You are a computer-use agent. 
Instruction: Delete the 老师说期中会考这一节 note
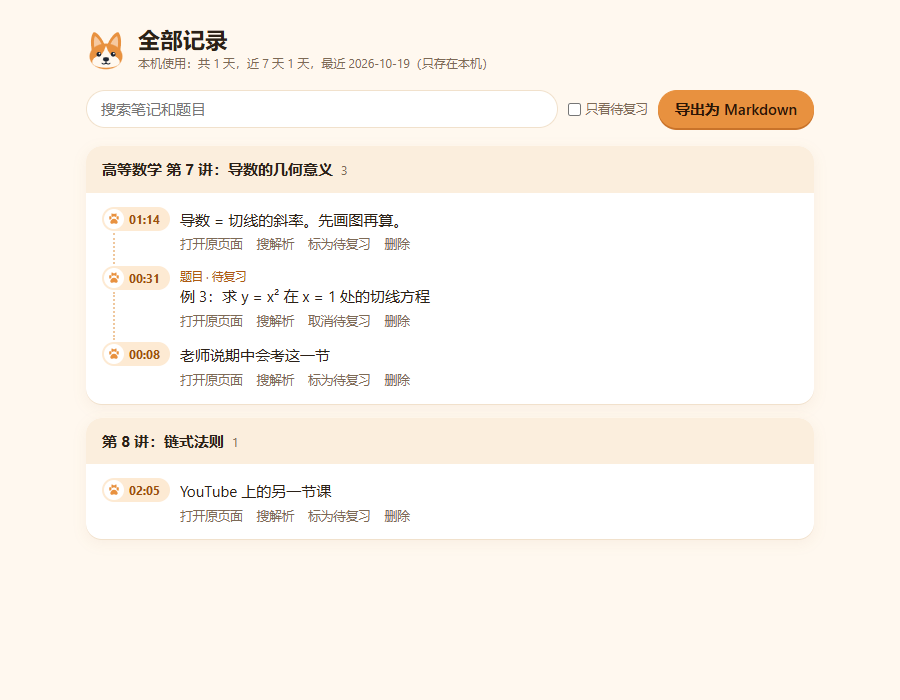397,380
